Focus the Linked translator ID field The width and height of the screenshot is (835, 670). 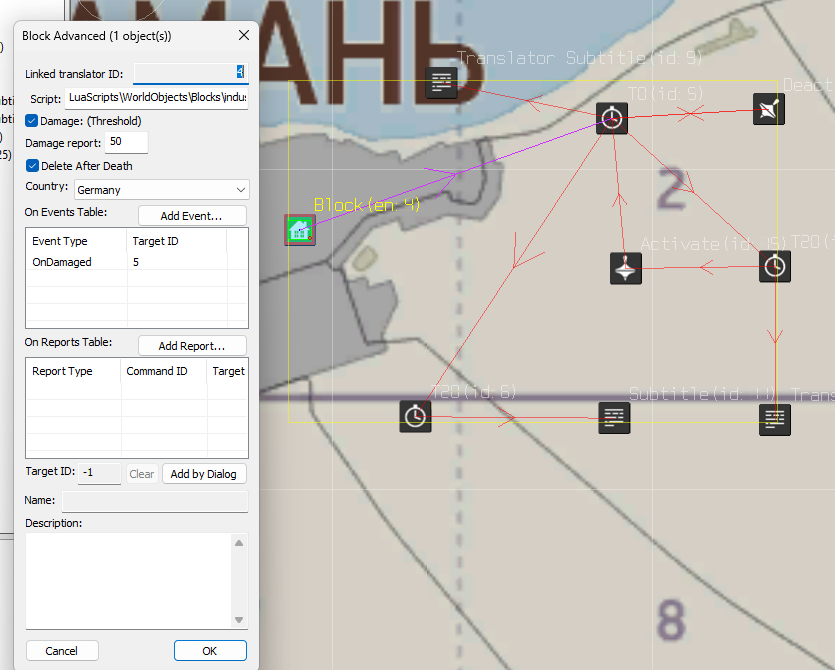pos(189,72)
